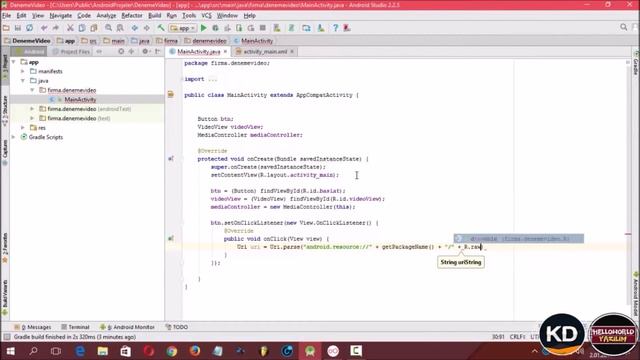Collapse the java folder
The height and width of the screenshot is (360, 640).
pos(23,81)
